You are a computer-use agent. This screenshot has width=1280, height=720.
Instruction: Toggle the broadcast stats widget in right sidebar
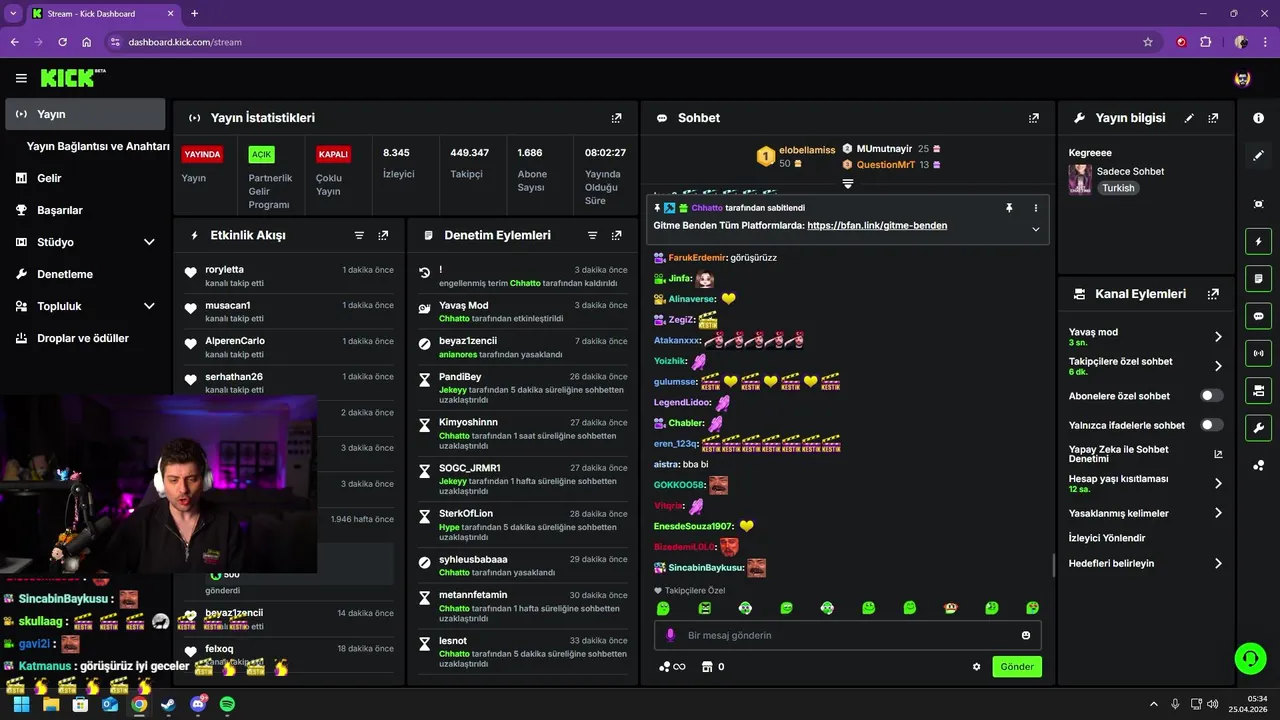pyautogui.click(x=1258, y=353)
